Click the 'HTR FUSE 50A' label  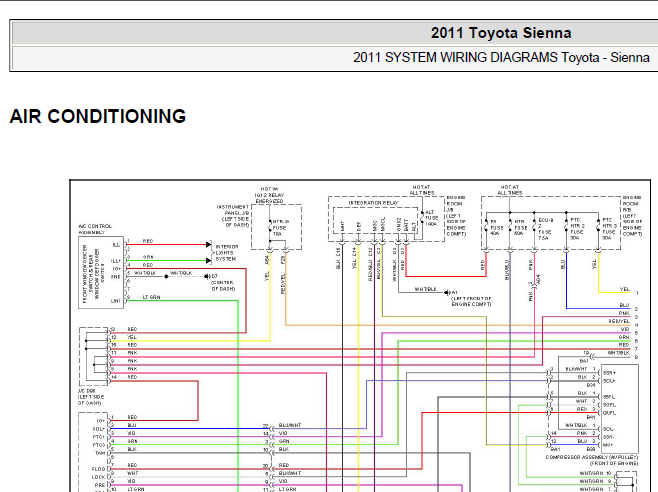click(520, 228)
